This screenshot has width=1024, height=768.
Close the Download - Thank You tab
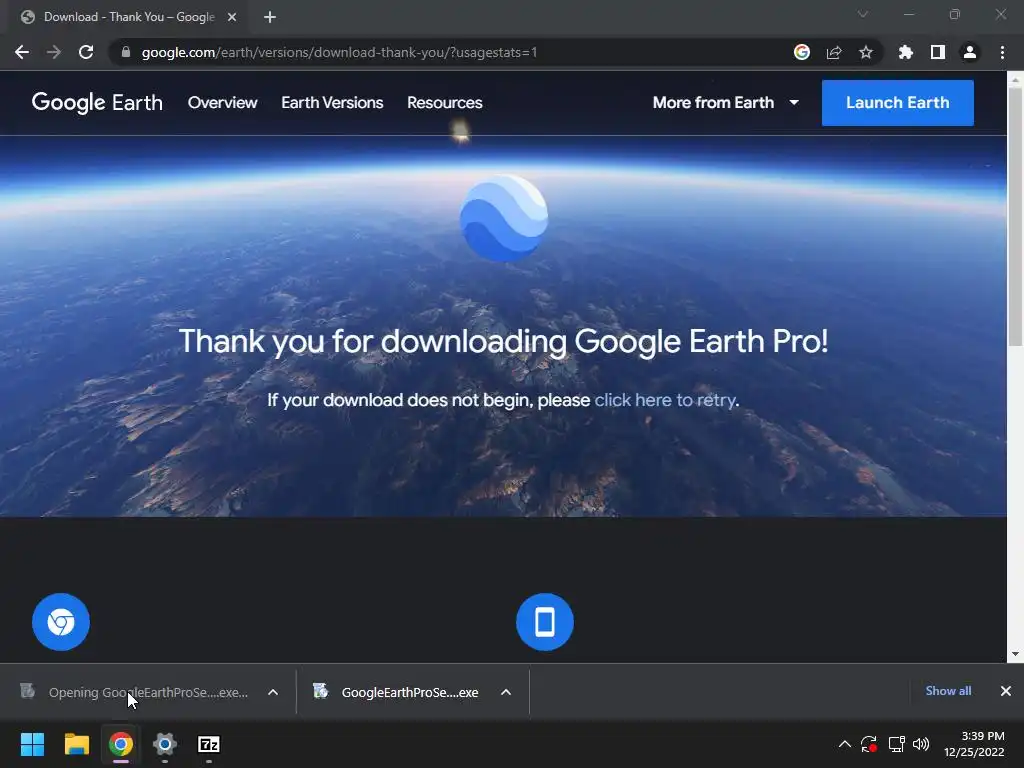232,17
